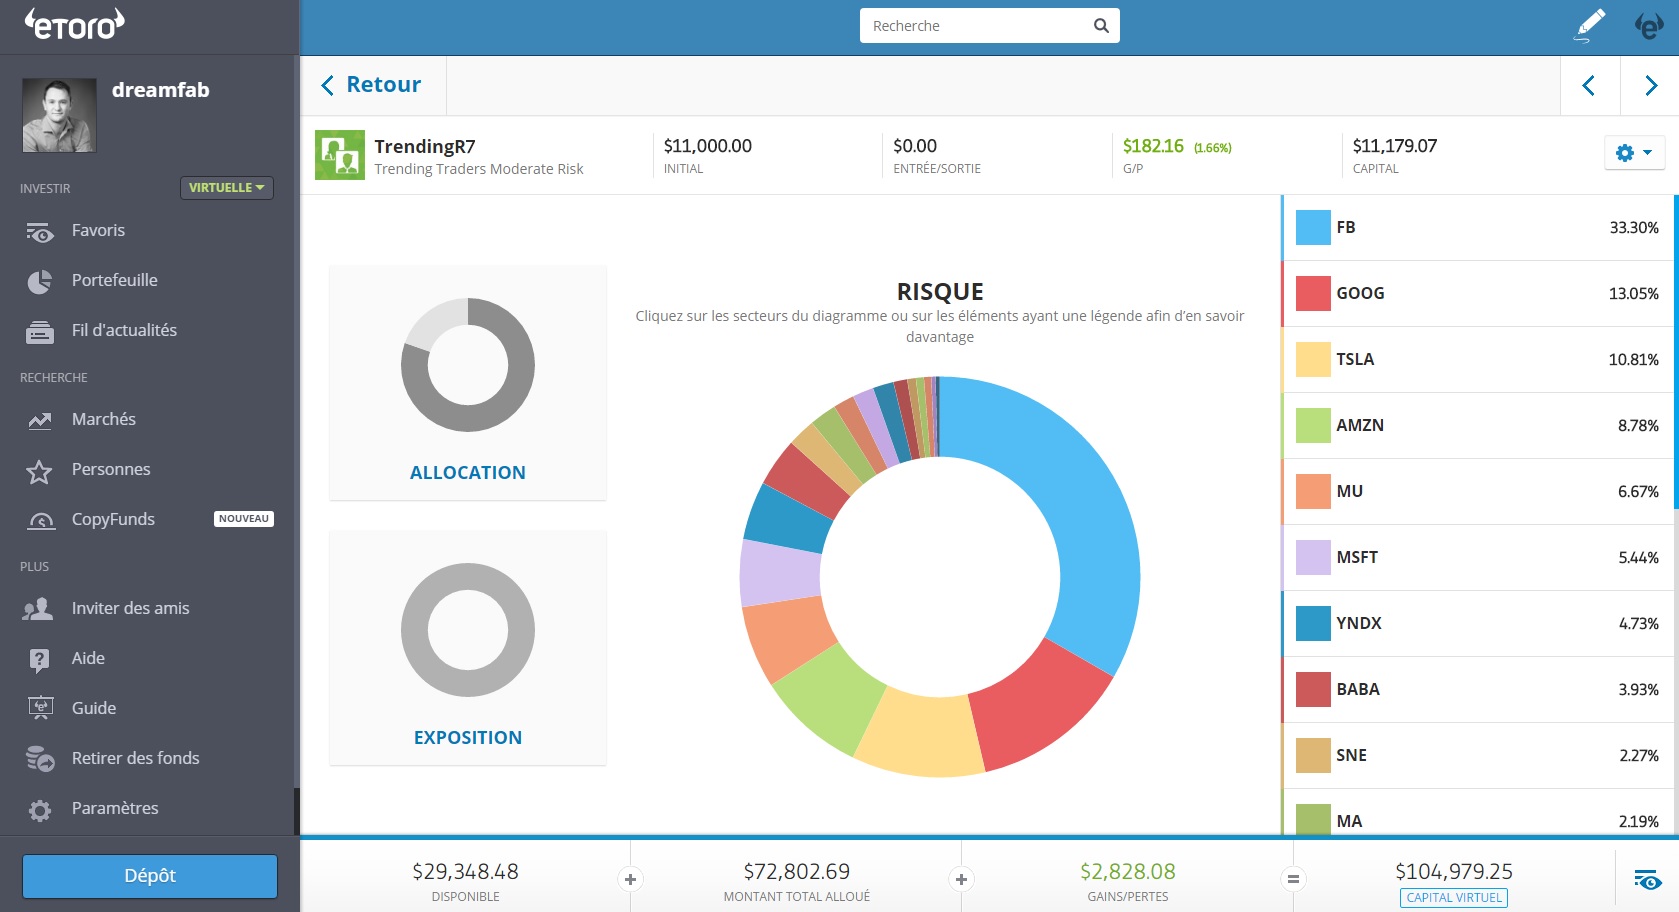Click the Fil d'actualités news icon
This screenshot has width=1679, height=912.
[x=40, y=332]
